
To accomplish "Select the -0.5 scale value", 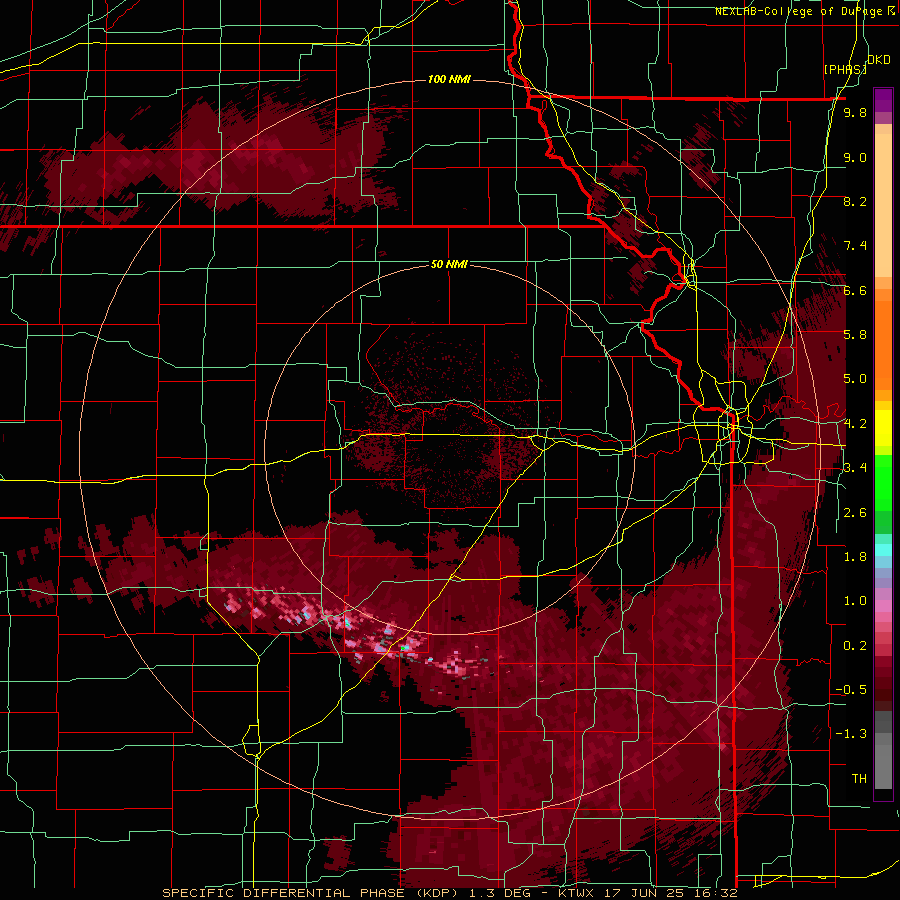I will tap(851, 690).
